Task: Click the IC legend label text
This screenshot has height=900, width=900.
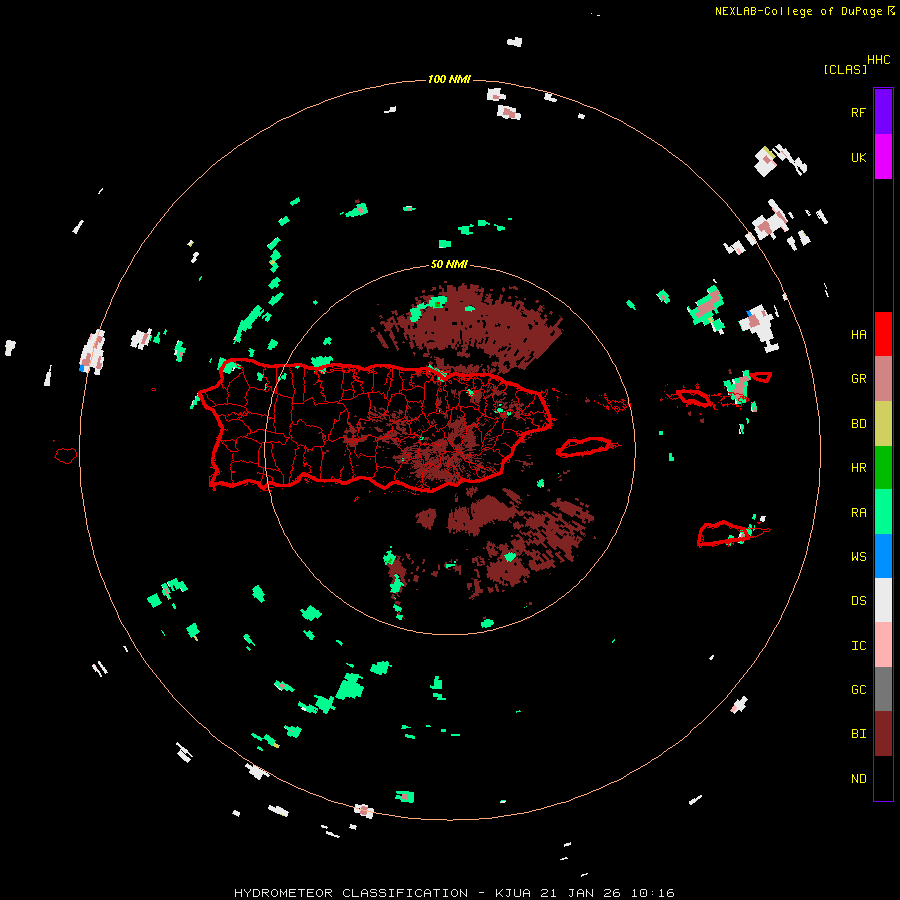Action: 859,646
